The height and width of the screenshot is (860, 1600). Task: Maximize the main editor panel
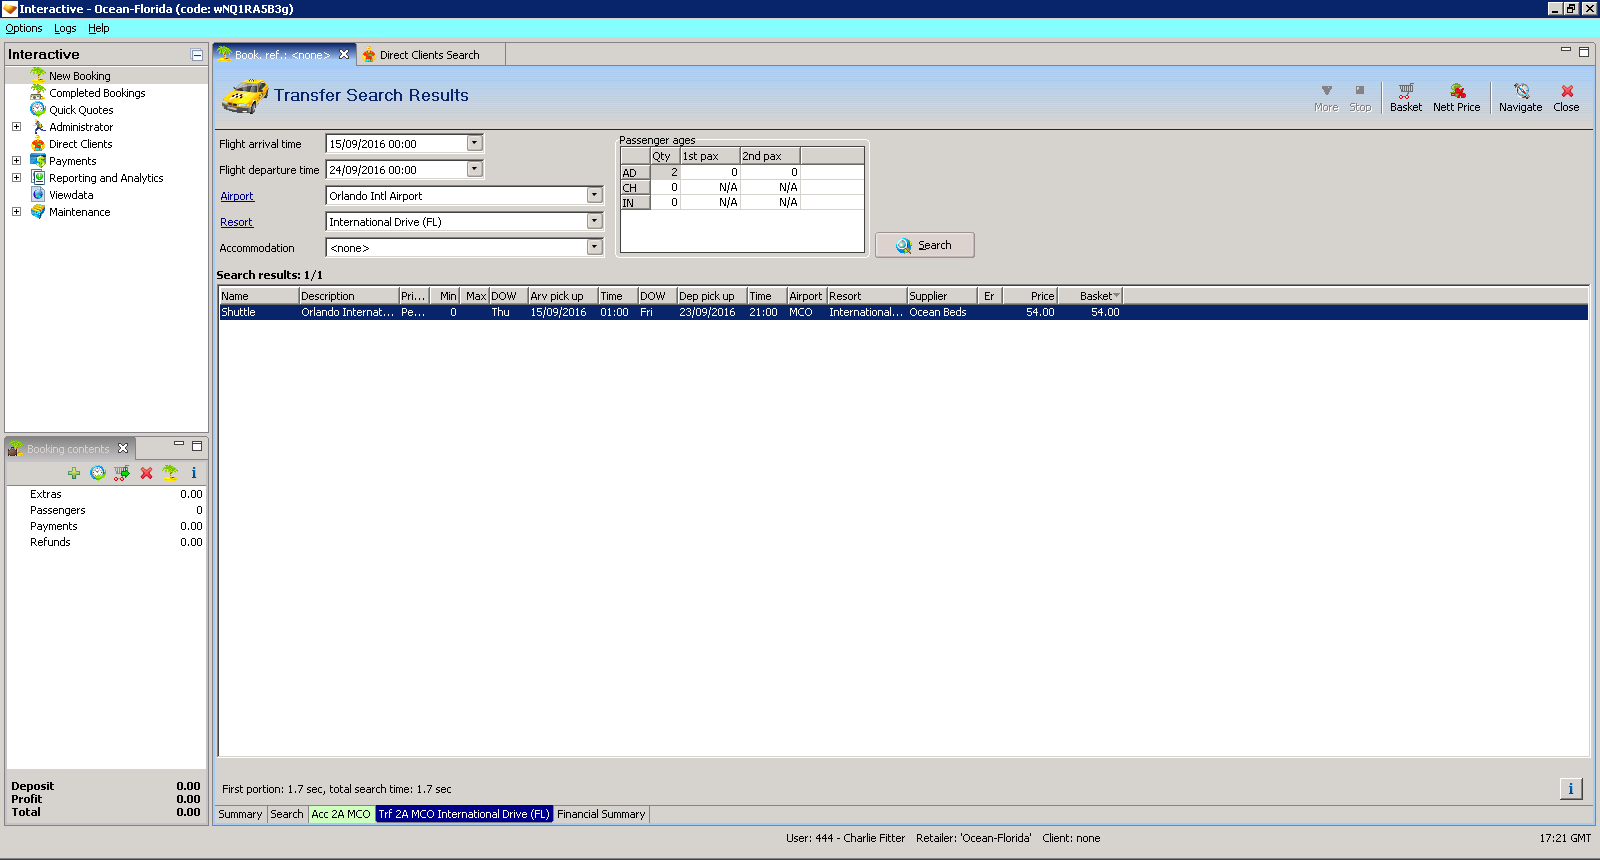[x=1584, y=52]
